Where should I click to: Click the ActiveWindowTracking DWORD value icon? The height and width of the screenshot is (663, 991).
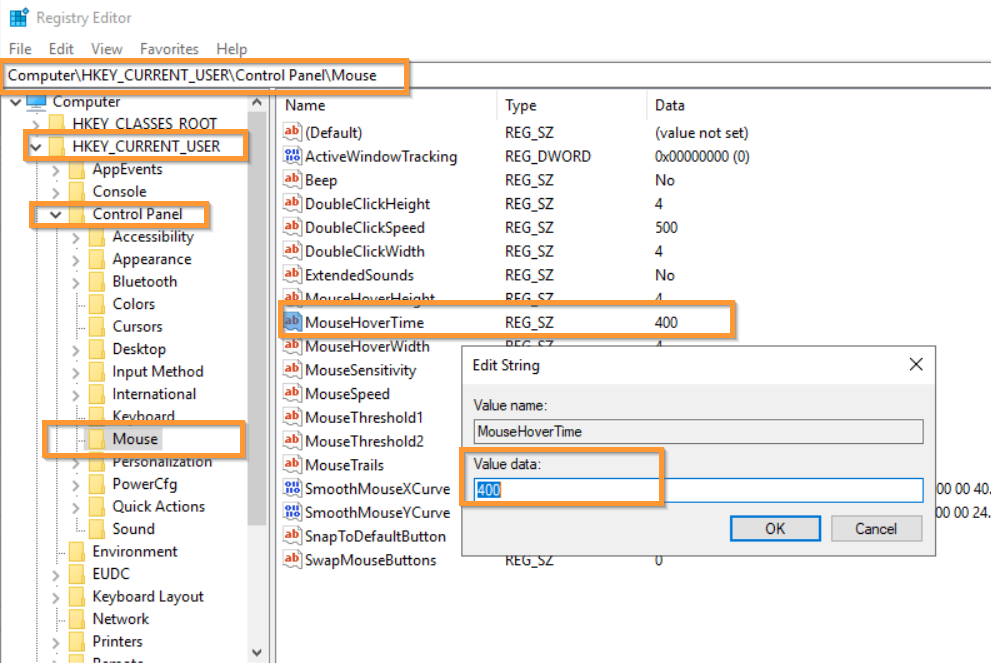point(293,156)
